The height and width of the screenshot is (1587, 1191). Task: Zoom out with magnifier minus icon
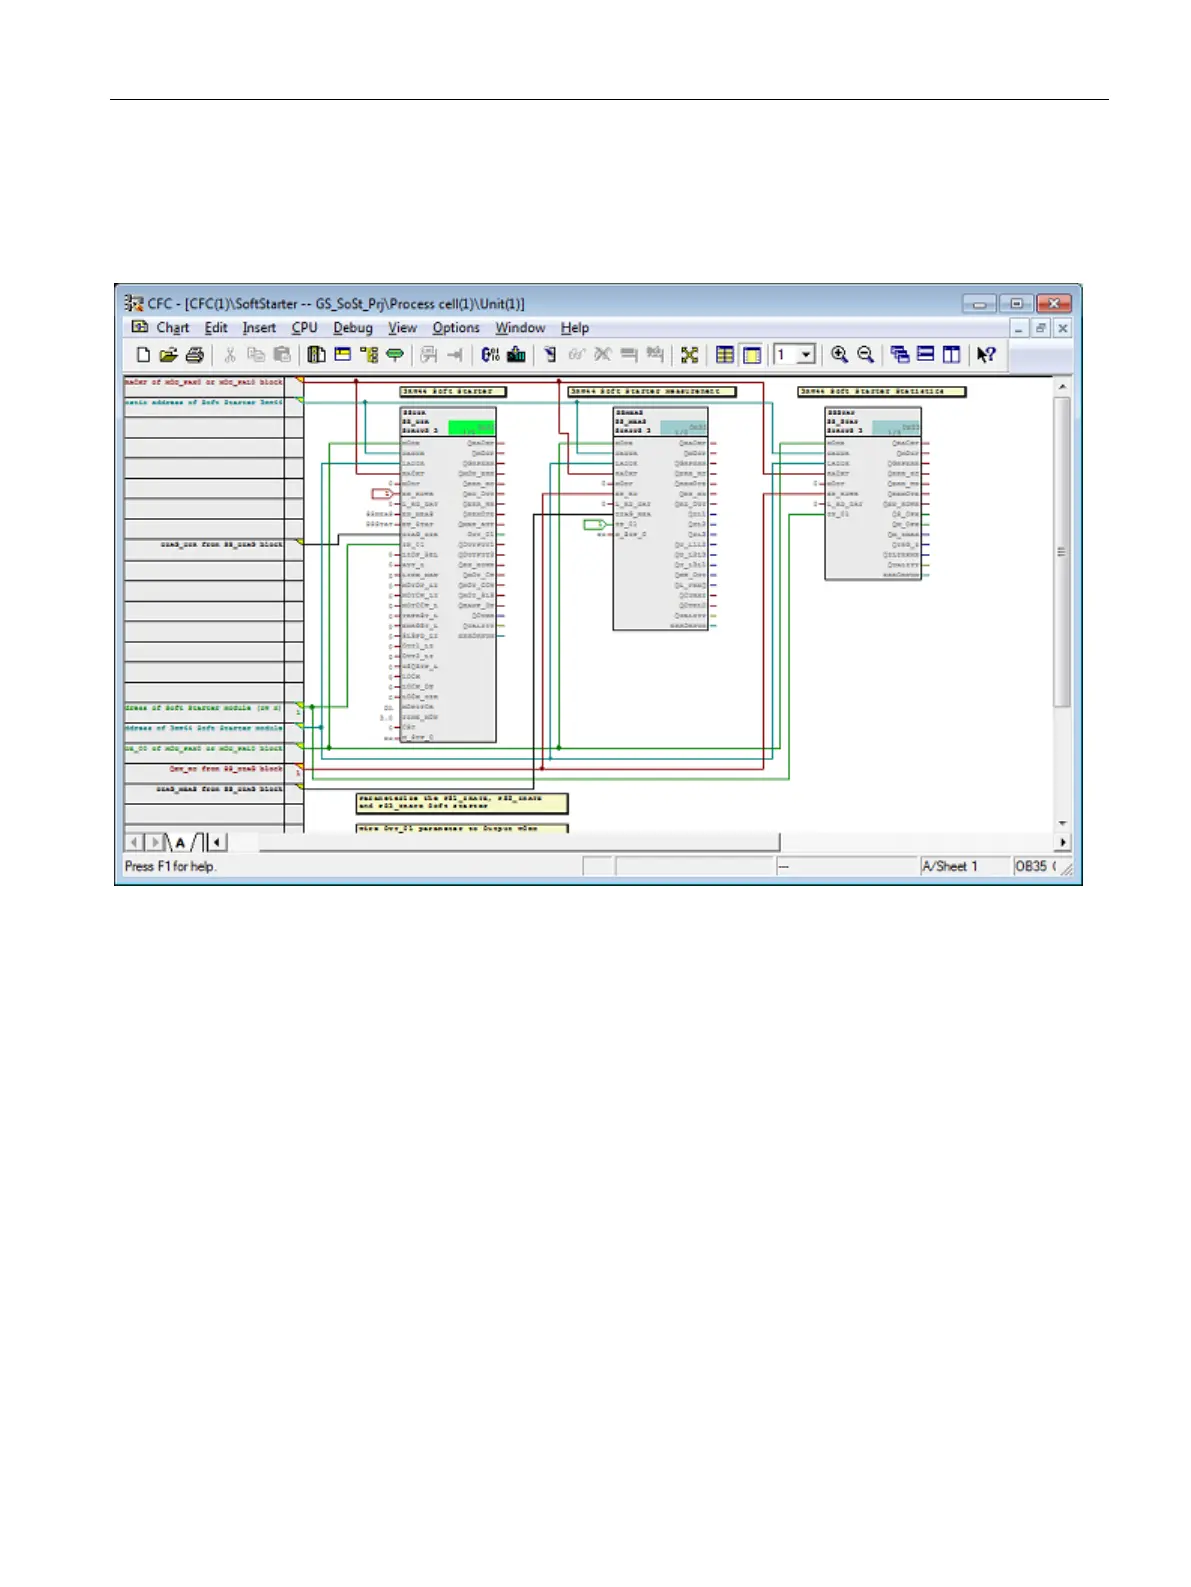[x=866, y=355]
